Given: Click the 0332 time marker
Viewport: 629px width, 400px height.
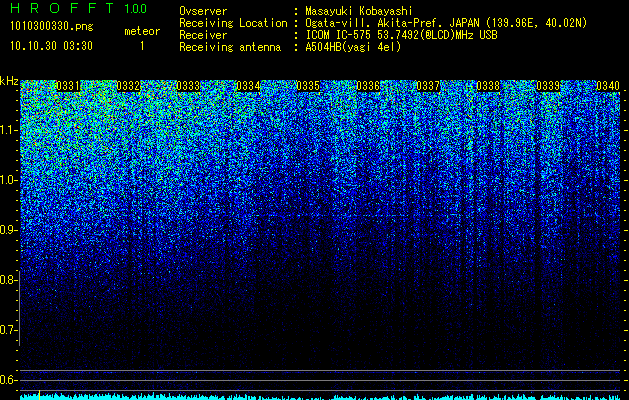Looking at the screenshot, I should coord(128,86).
